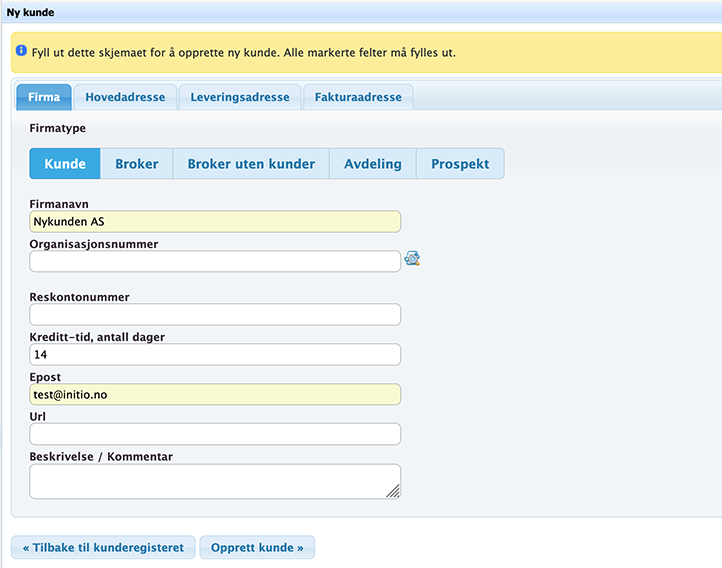
Task: Switch Firmatype to Prospekt
Action: (x=460, y=164)
